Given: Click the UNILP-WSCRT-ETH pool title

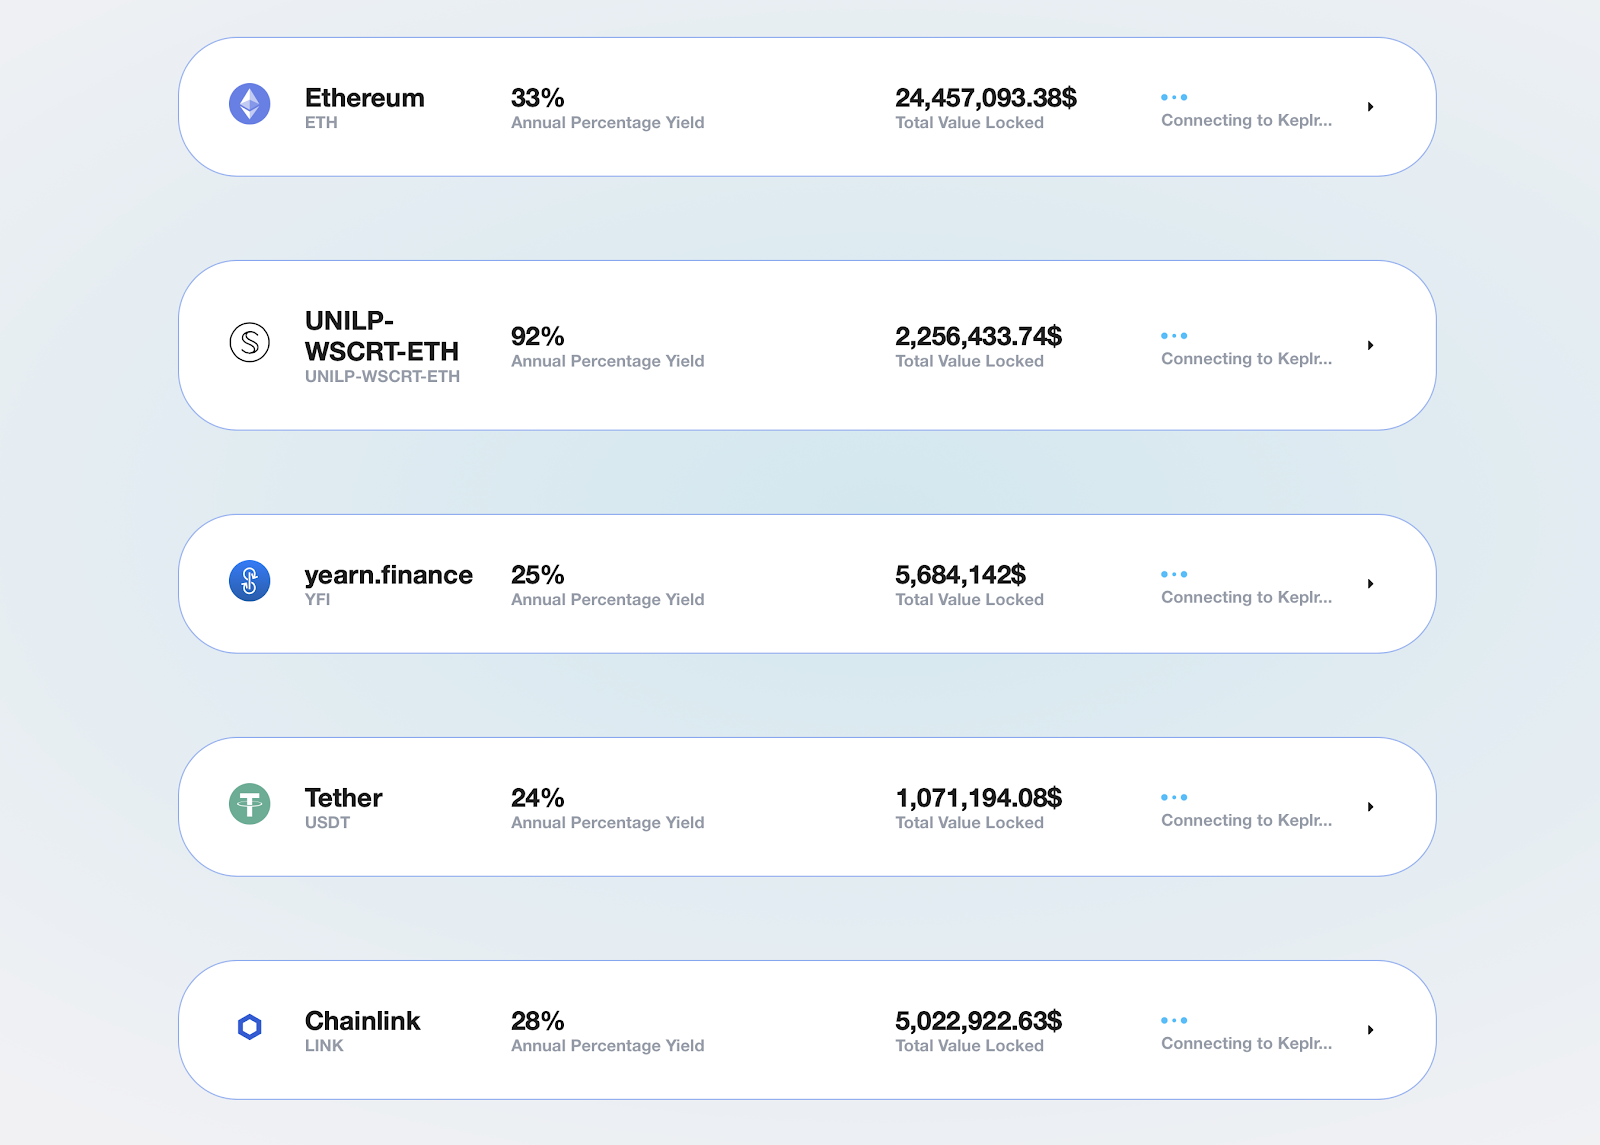Looking at the screenshot, I should pyautogui.click(x=382, y=336).
